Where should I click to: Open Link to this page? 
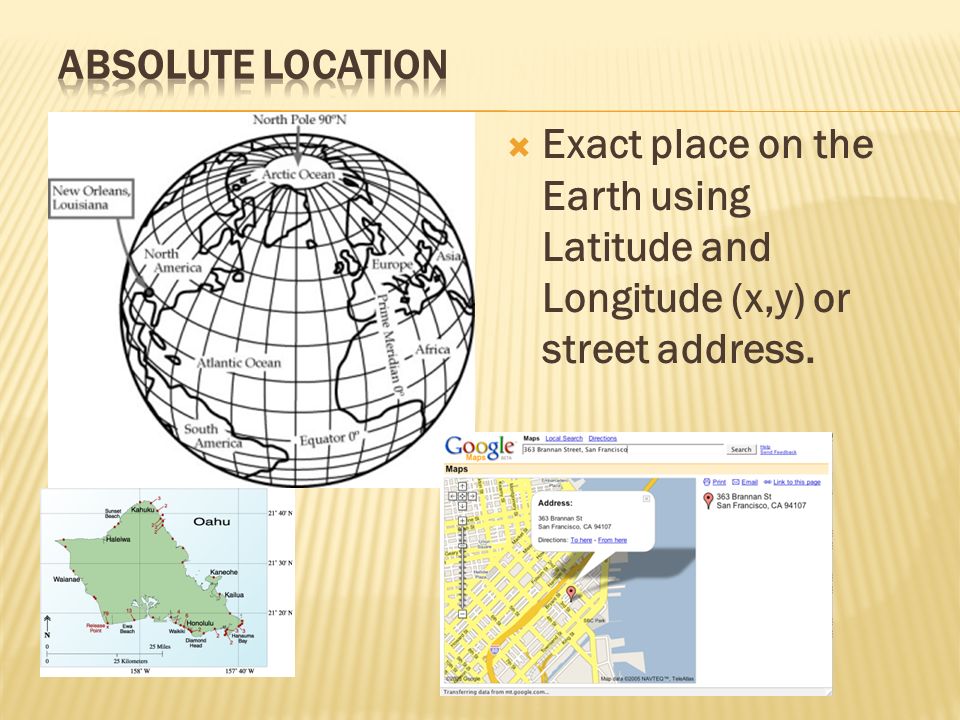[797, 482]
